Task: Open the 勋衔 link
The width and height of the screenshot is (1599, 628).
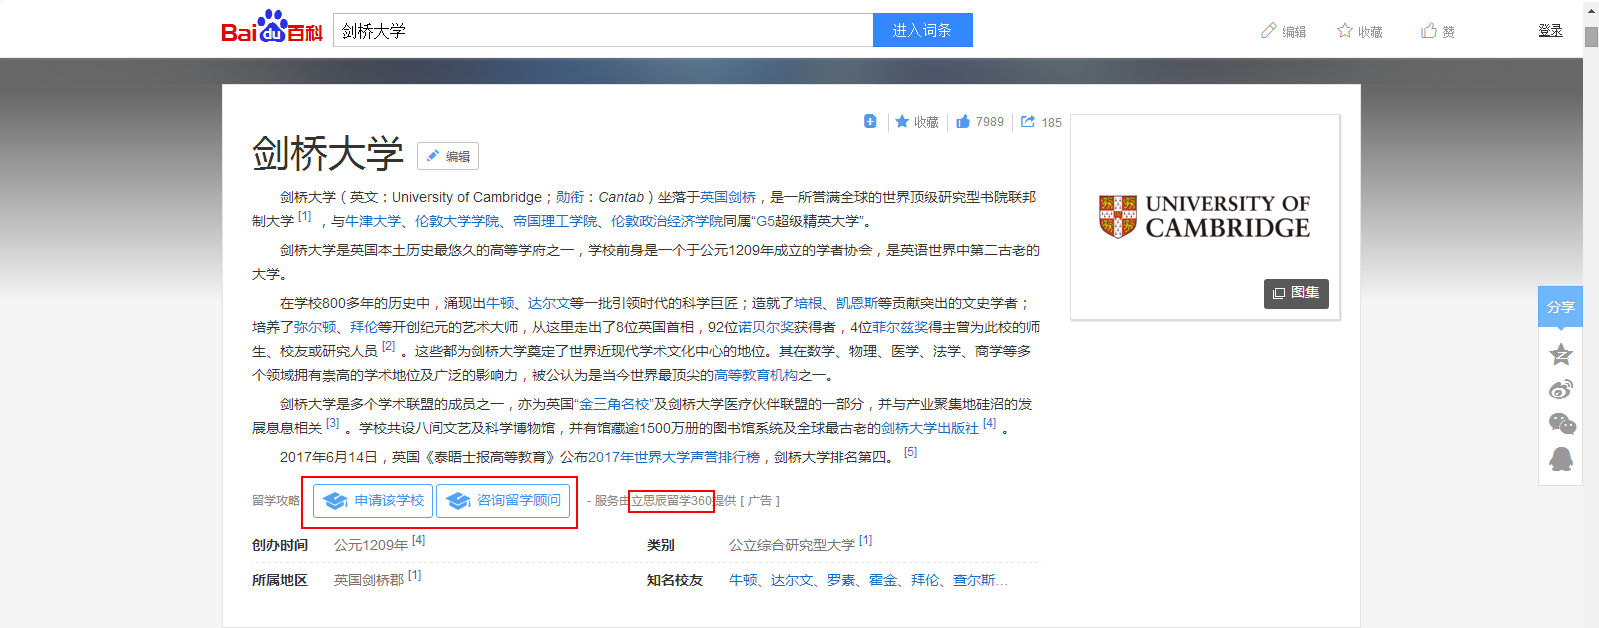Action: coord(570,197)
